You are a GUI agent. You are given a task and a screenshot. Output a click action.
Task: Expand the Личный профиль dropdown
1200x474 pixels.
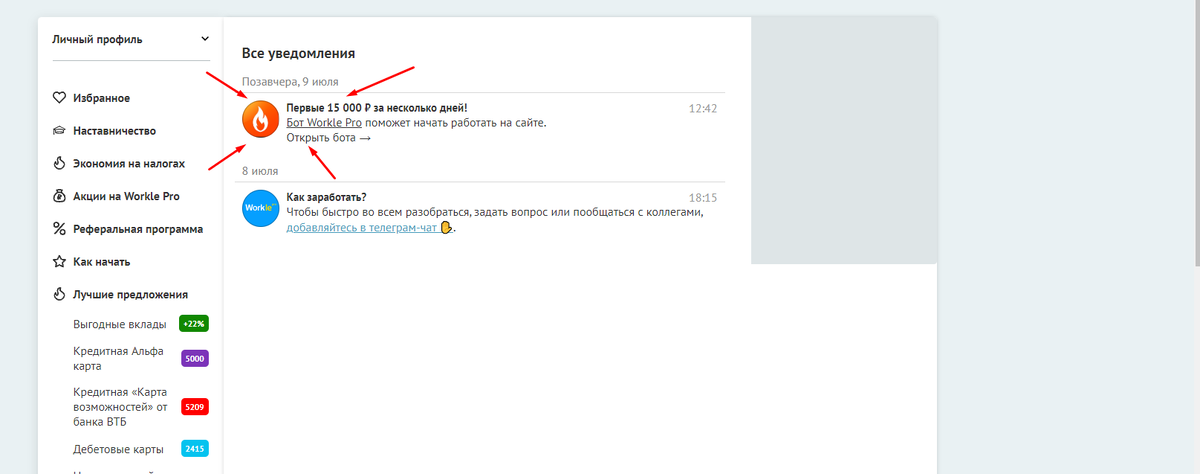(x=131, y=40)
